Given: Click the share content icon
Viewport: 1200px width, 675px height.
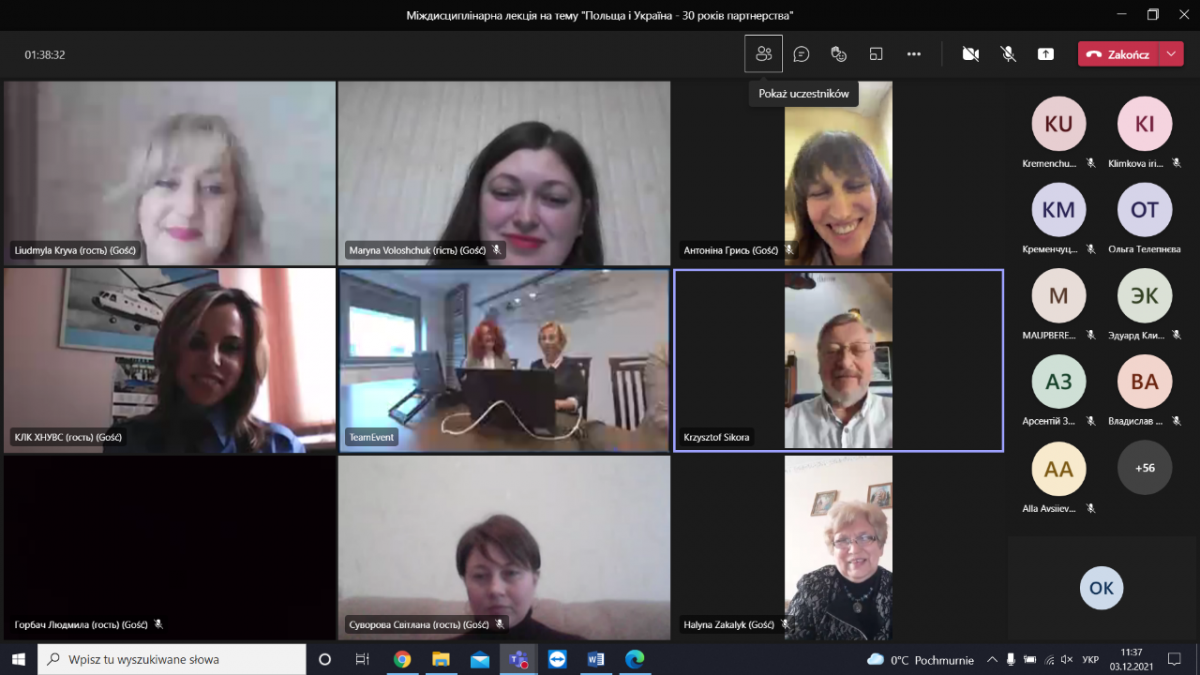Looking at the screenshot, I should click(x=1045, y=54).
